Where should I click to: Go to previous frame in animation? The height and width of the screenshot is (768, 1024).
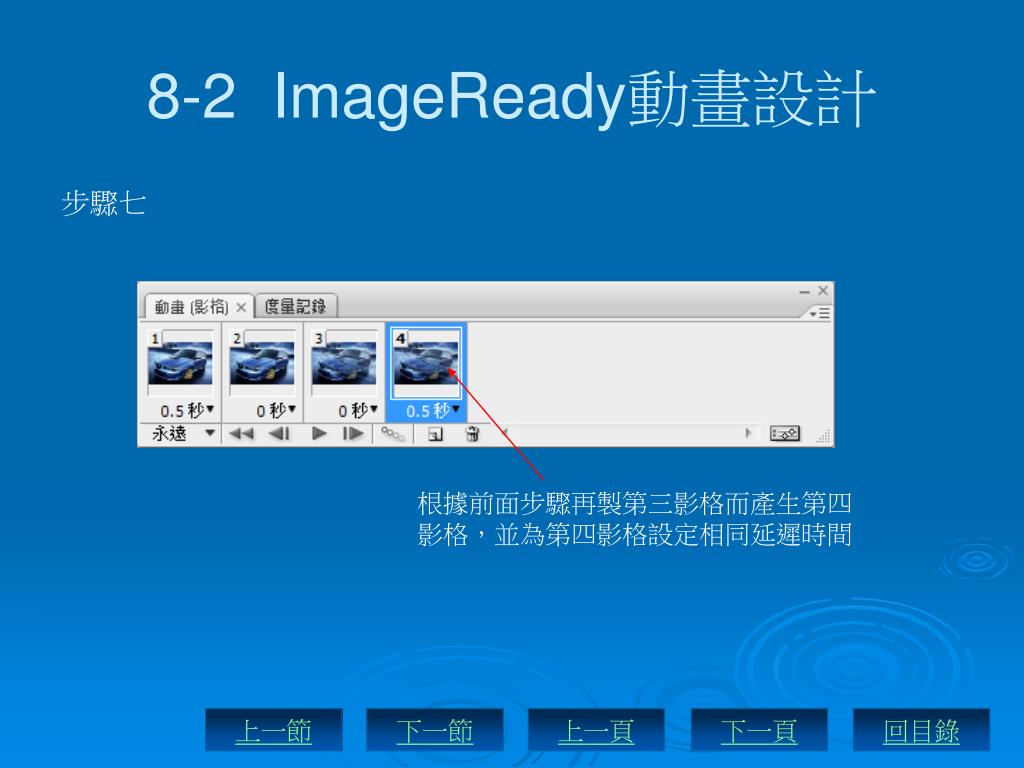point(280,434)
